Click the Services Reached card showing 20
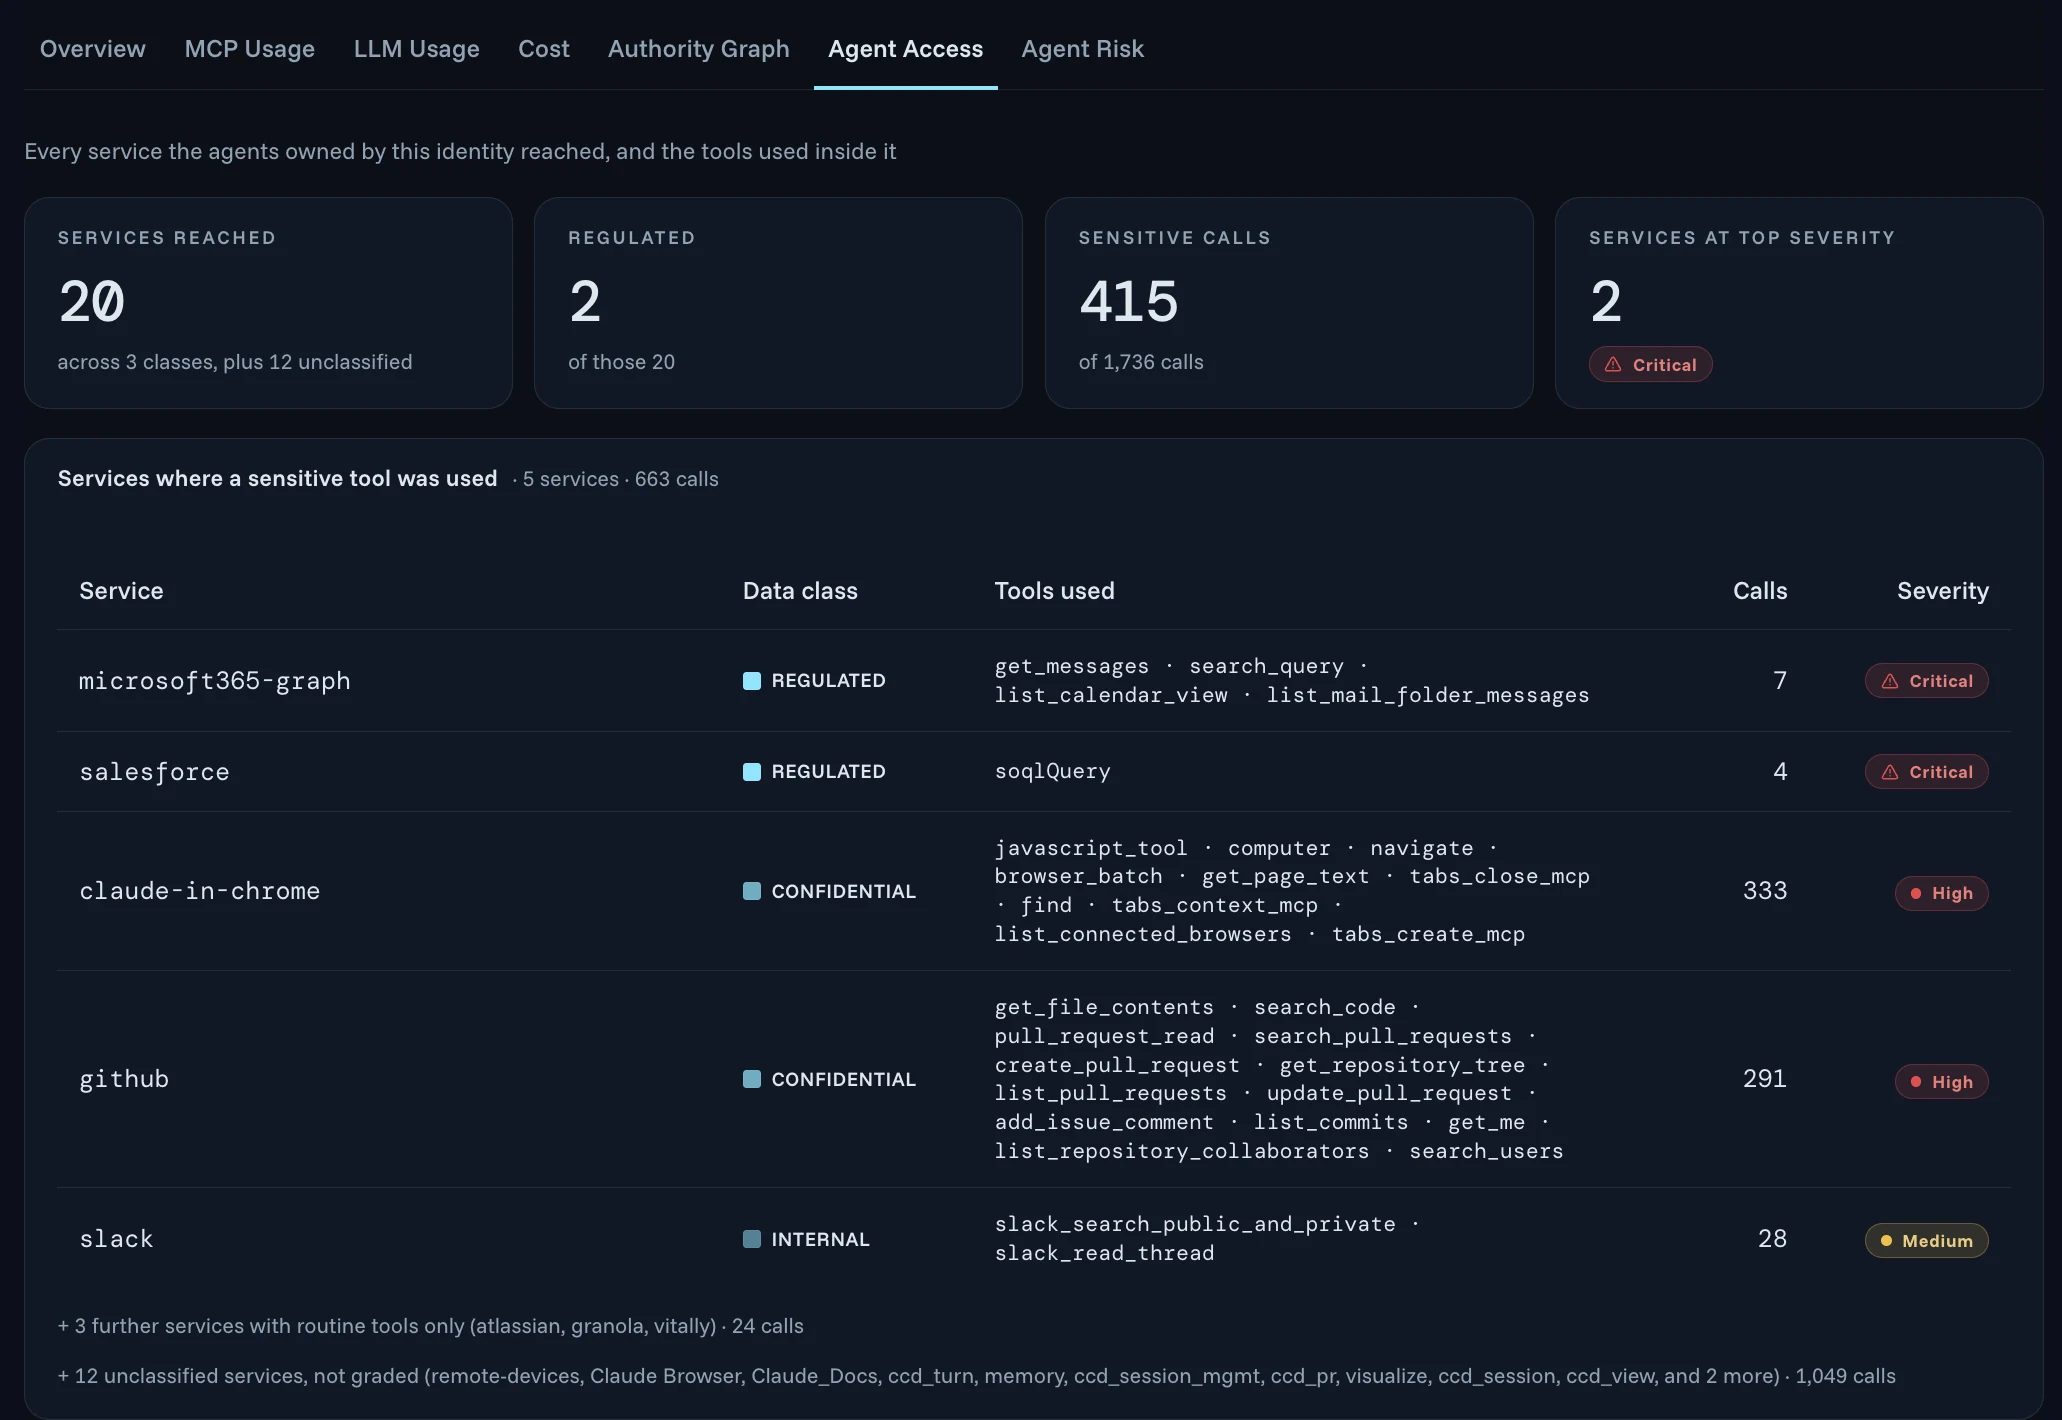The width and height of the screenshot is (2062, 1420). pyautogui.click(x=268, y=303)
